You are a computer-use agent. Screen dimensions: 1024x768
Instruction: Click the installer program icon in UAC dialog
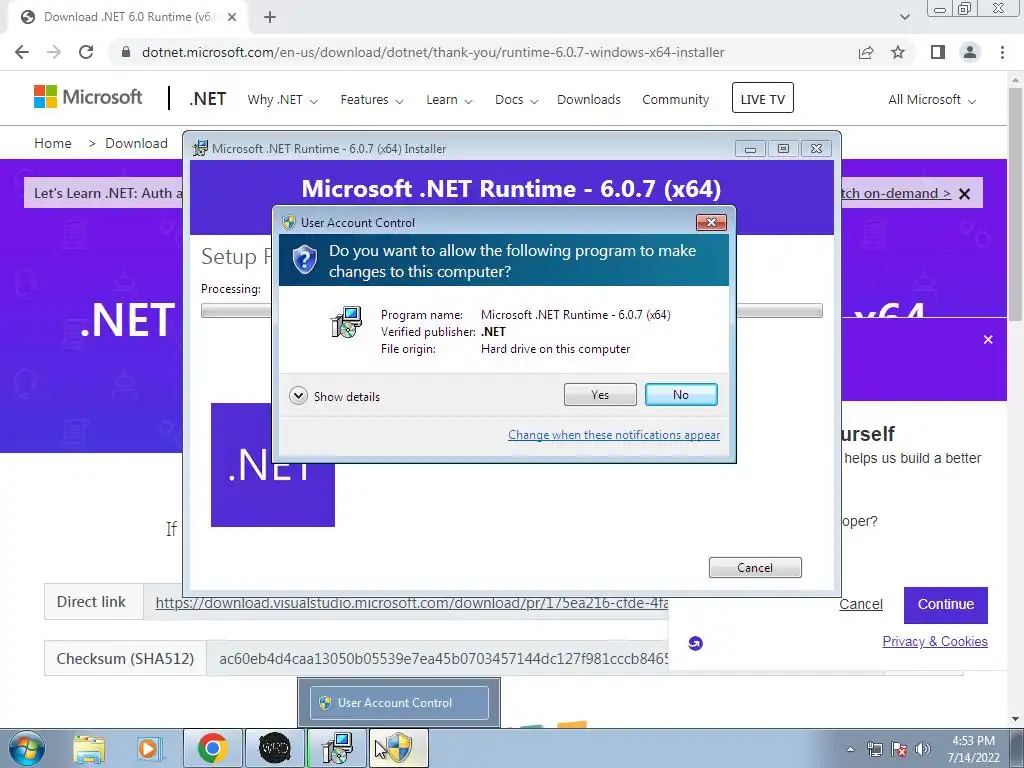(x=346, y=322)
